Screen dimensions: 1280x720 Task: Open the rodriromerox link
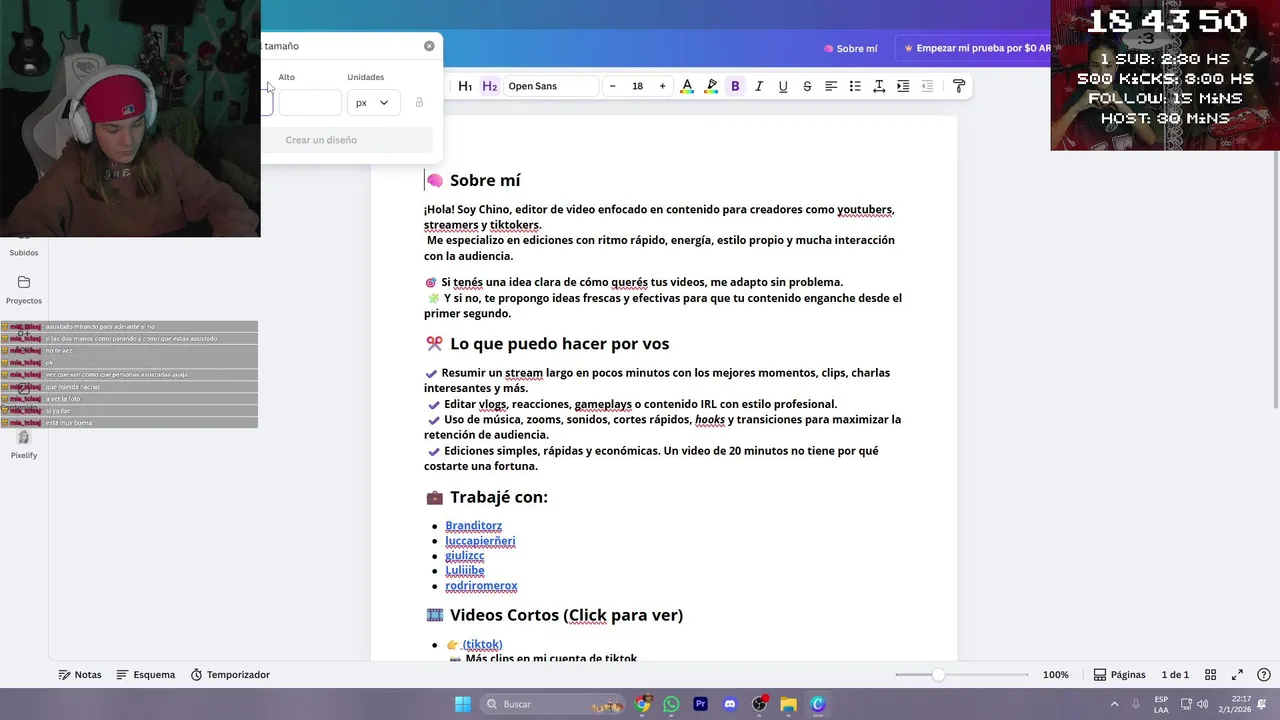pyautogui.click(x=481, y=586)
